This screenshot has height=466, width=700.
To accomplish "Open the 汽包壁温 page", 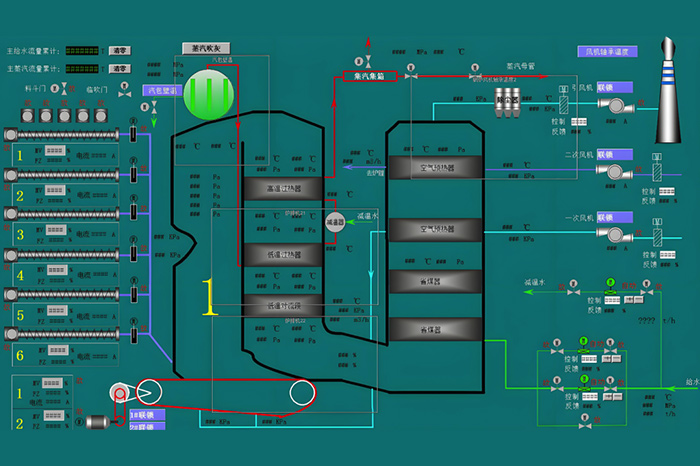I will [x=161, y=90].
